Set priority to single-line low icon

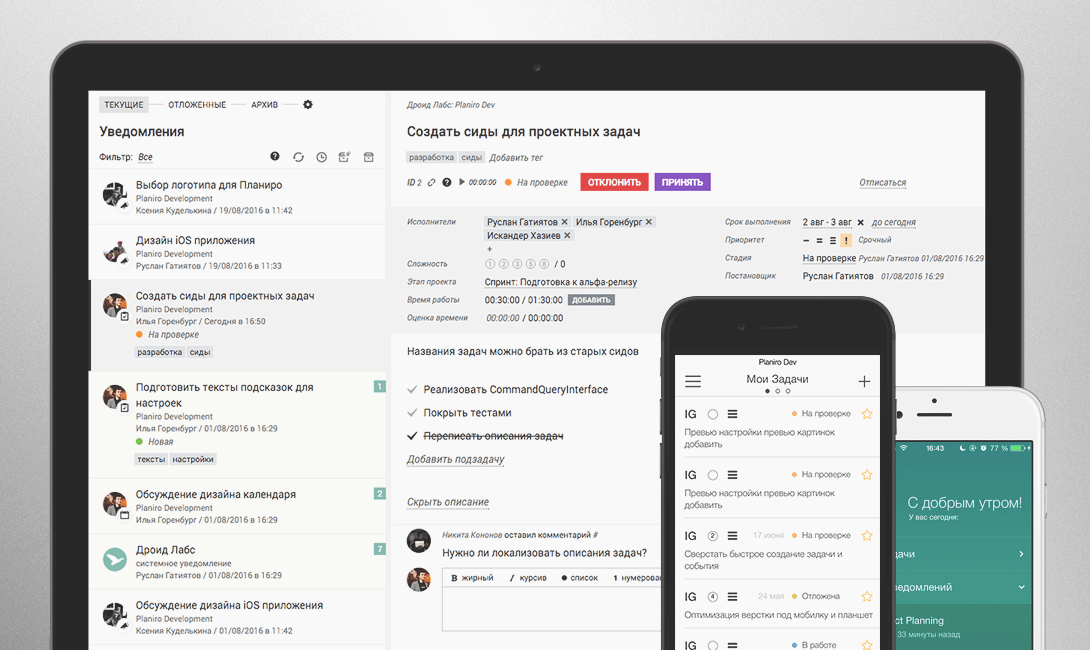pyautogui.click(x=806, y=241)
